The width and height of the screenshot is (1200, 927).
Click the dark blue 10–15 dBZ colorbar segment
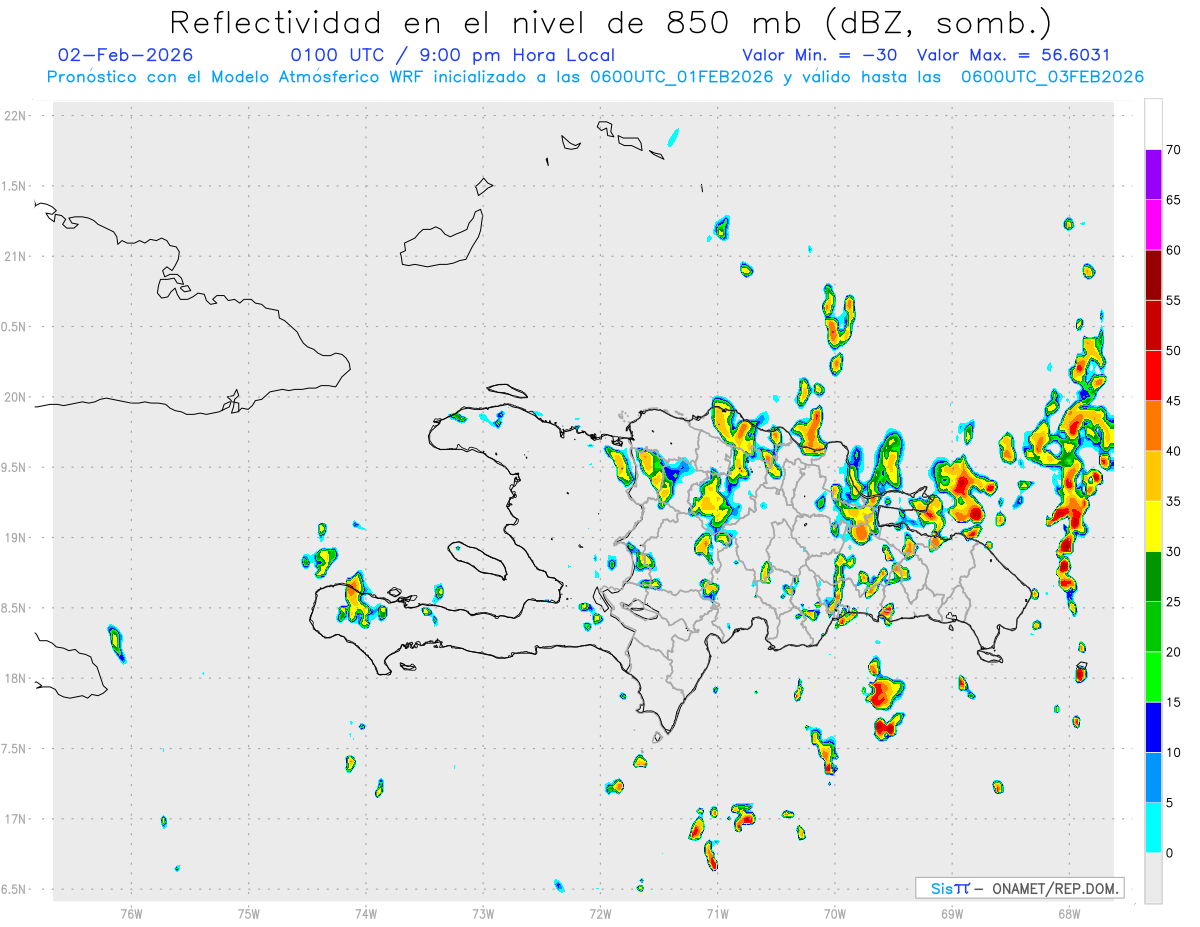[x=1153, y=727]
